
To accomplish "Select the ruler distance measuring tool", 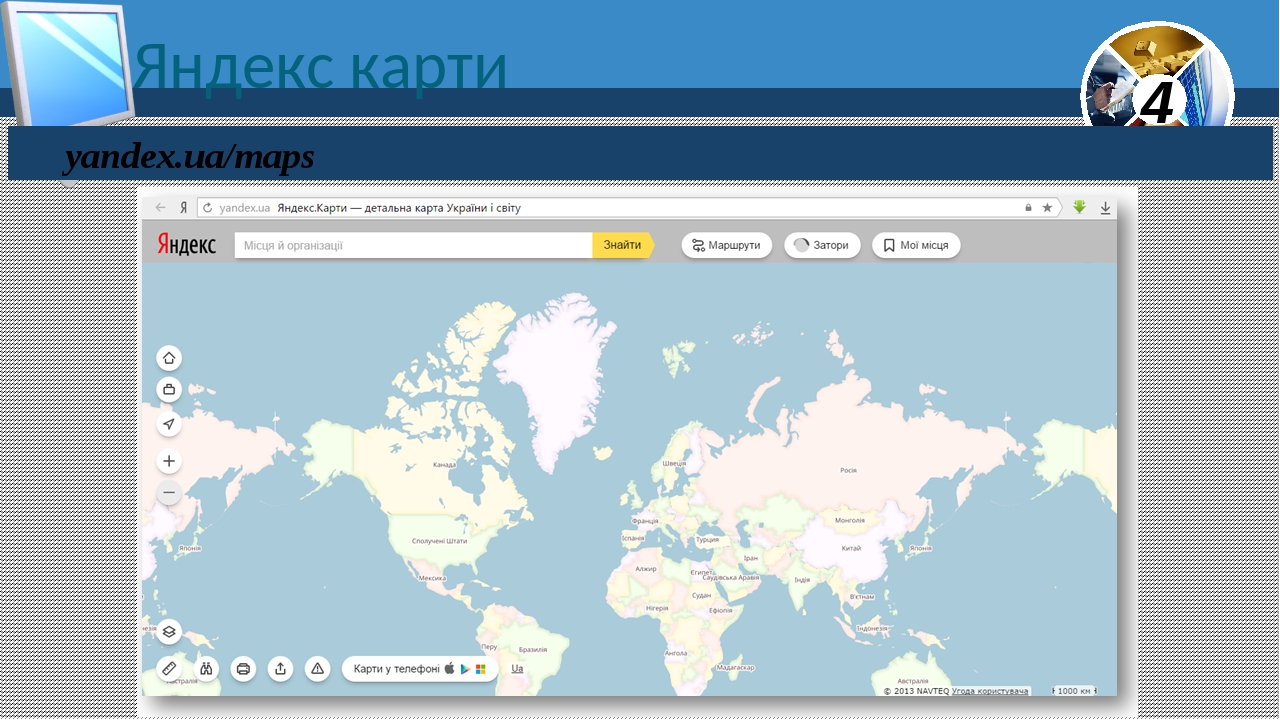I will 169,669.
